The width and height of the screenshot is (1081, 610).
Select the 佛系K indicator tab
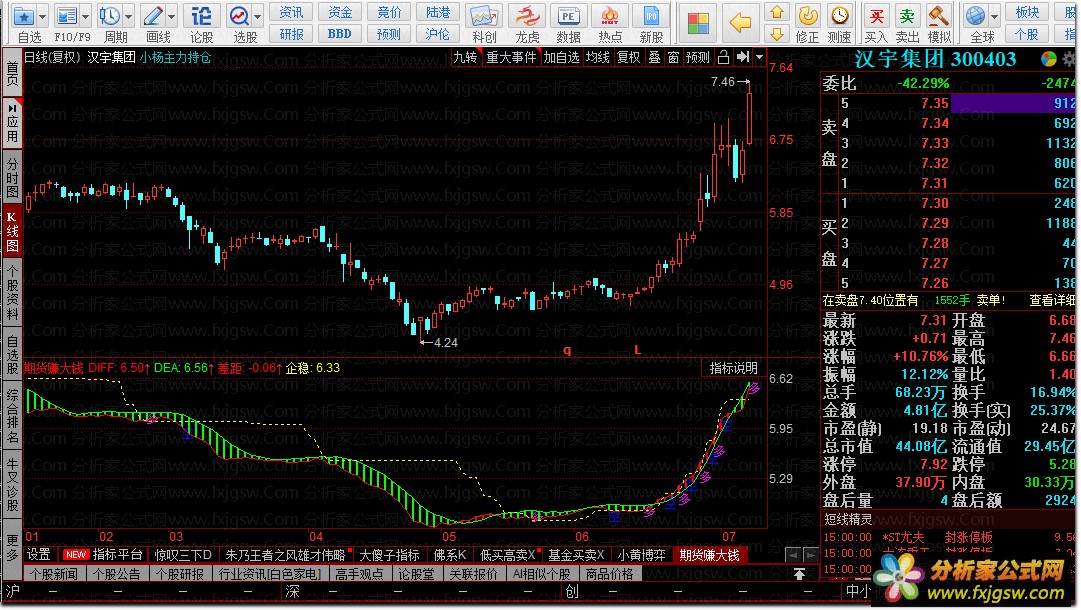pos(449,555)
